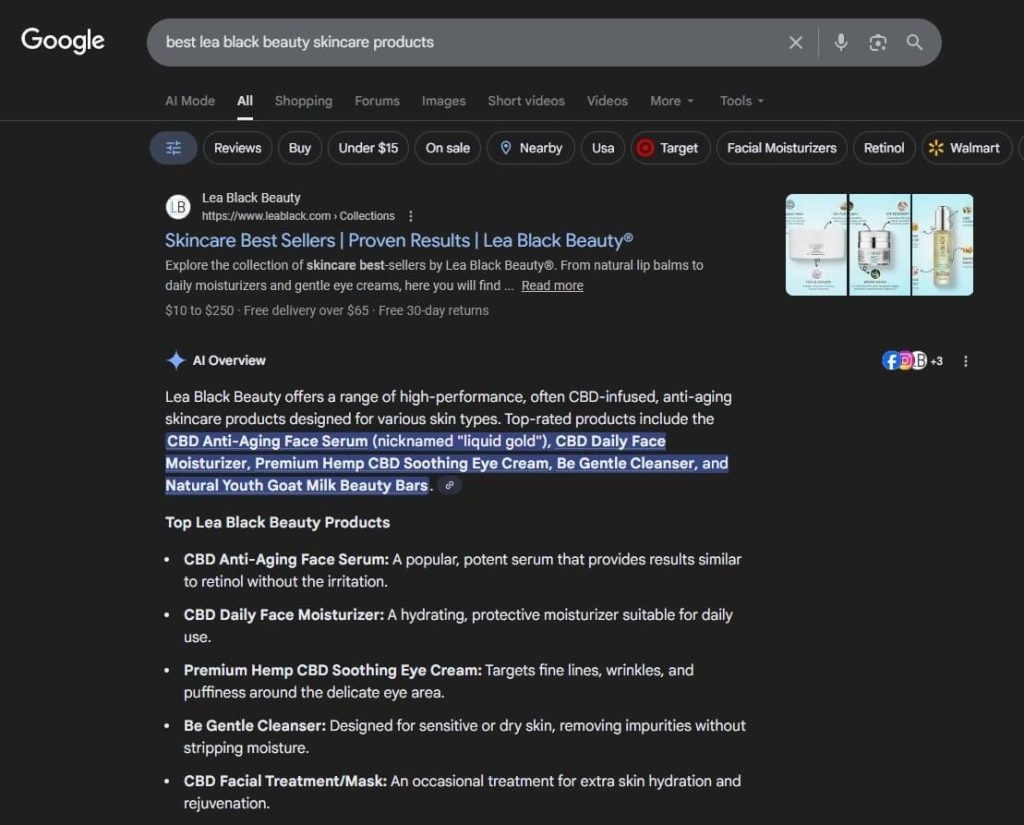Select Facial Moisturizers chip
Image resolution: width=1024 pixels, height=825 pixels.
[x=782, y=148]
